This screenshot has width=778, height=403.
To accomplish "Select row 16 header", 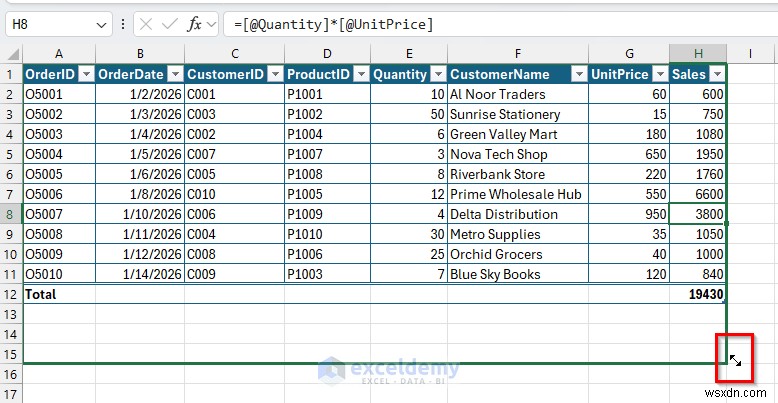I will point(10,374).
